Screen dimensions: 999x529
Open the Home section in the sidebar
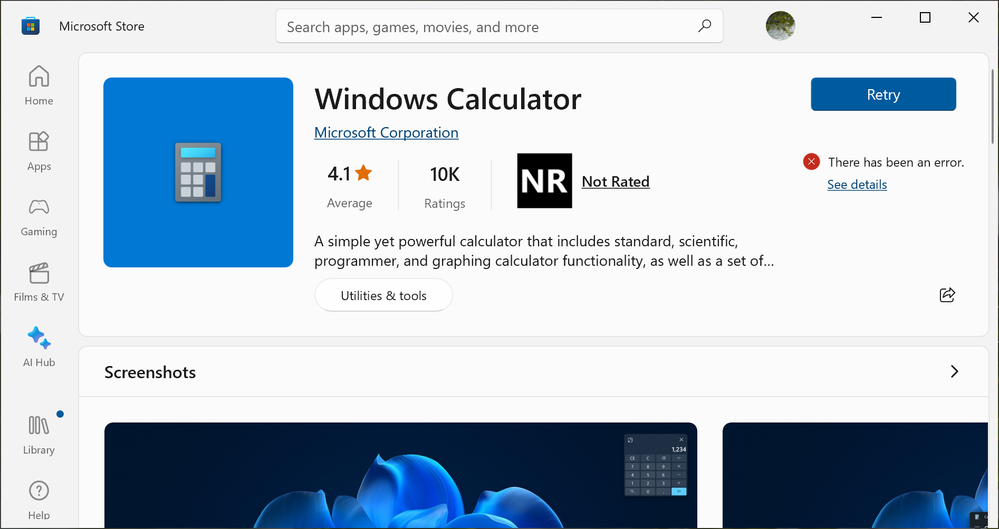[x=39, y=85]
